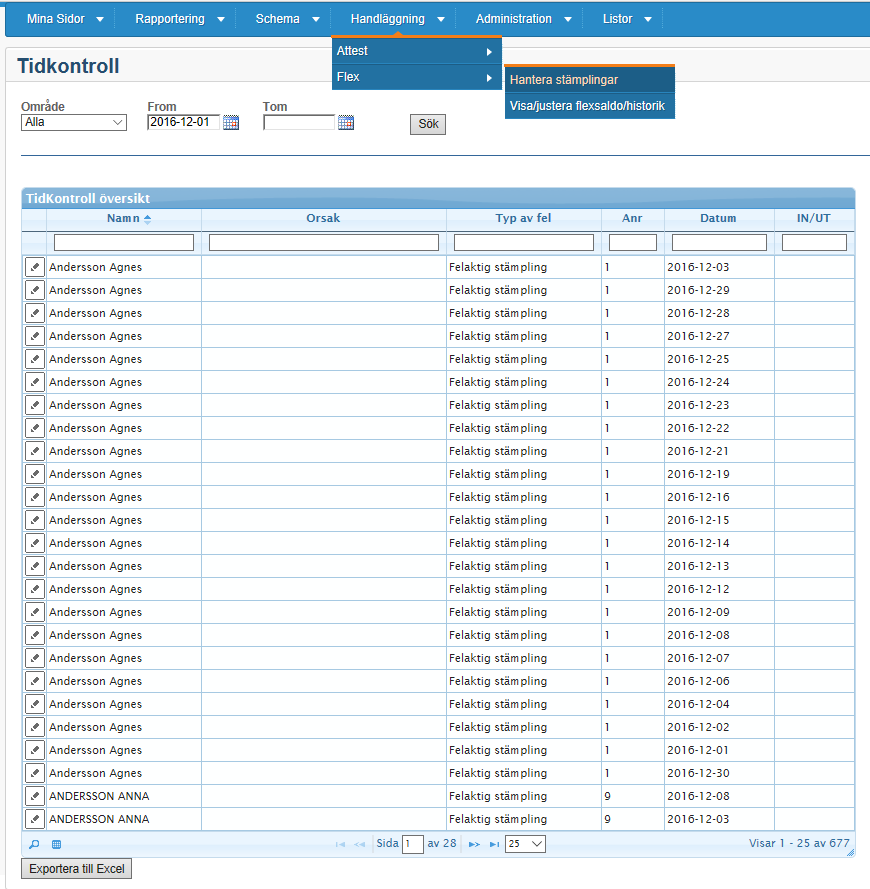870x889 pixels.
Task: Click the edit icon for ANDERSSON ANNA 2016-12-08
Action: click(35, 796)
